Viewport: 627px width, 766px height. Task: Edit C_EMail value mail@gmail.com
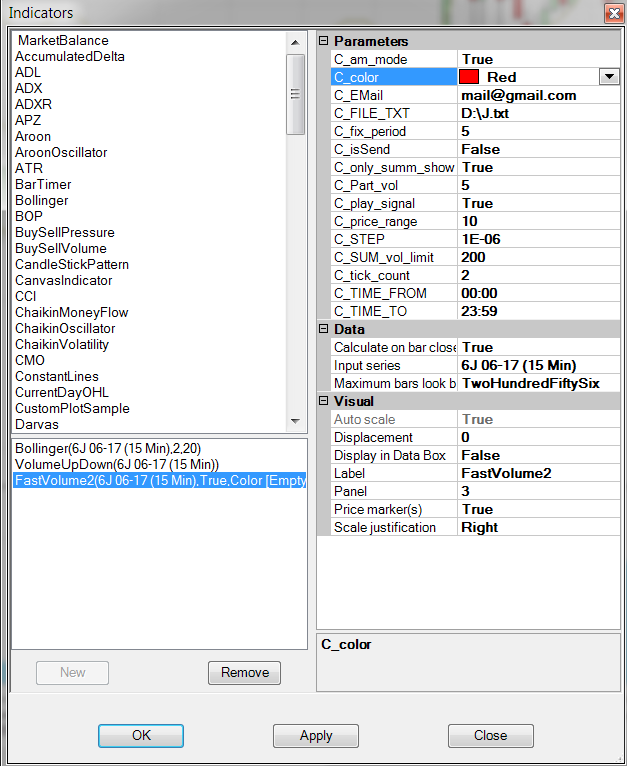[x=539, y=95]
